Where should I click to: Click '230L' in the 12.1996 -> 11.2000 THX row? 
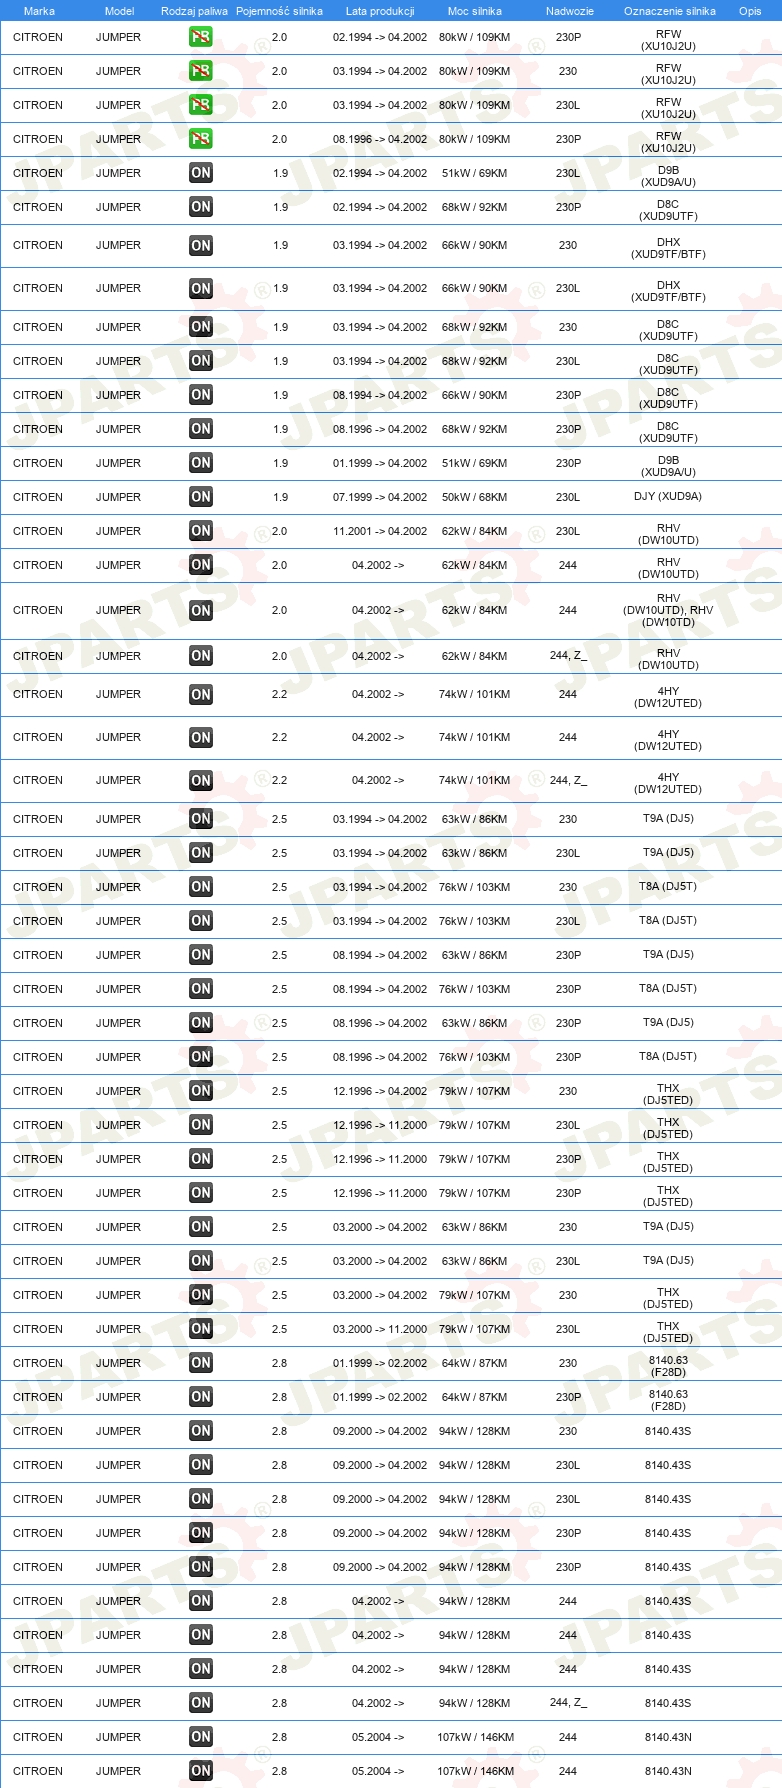pos(568,1125)
